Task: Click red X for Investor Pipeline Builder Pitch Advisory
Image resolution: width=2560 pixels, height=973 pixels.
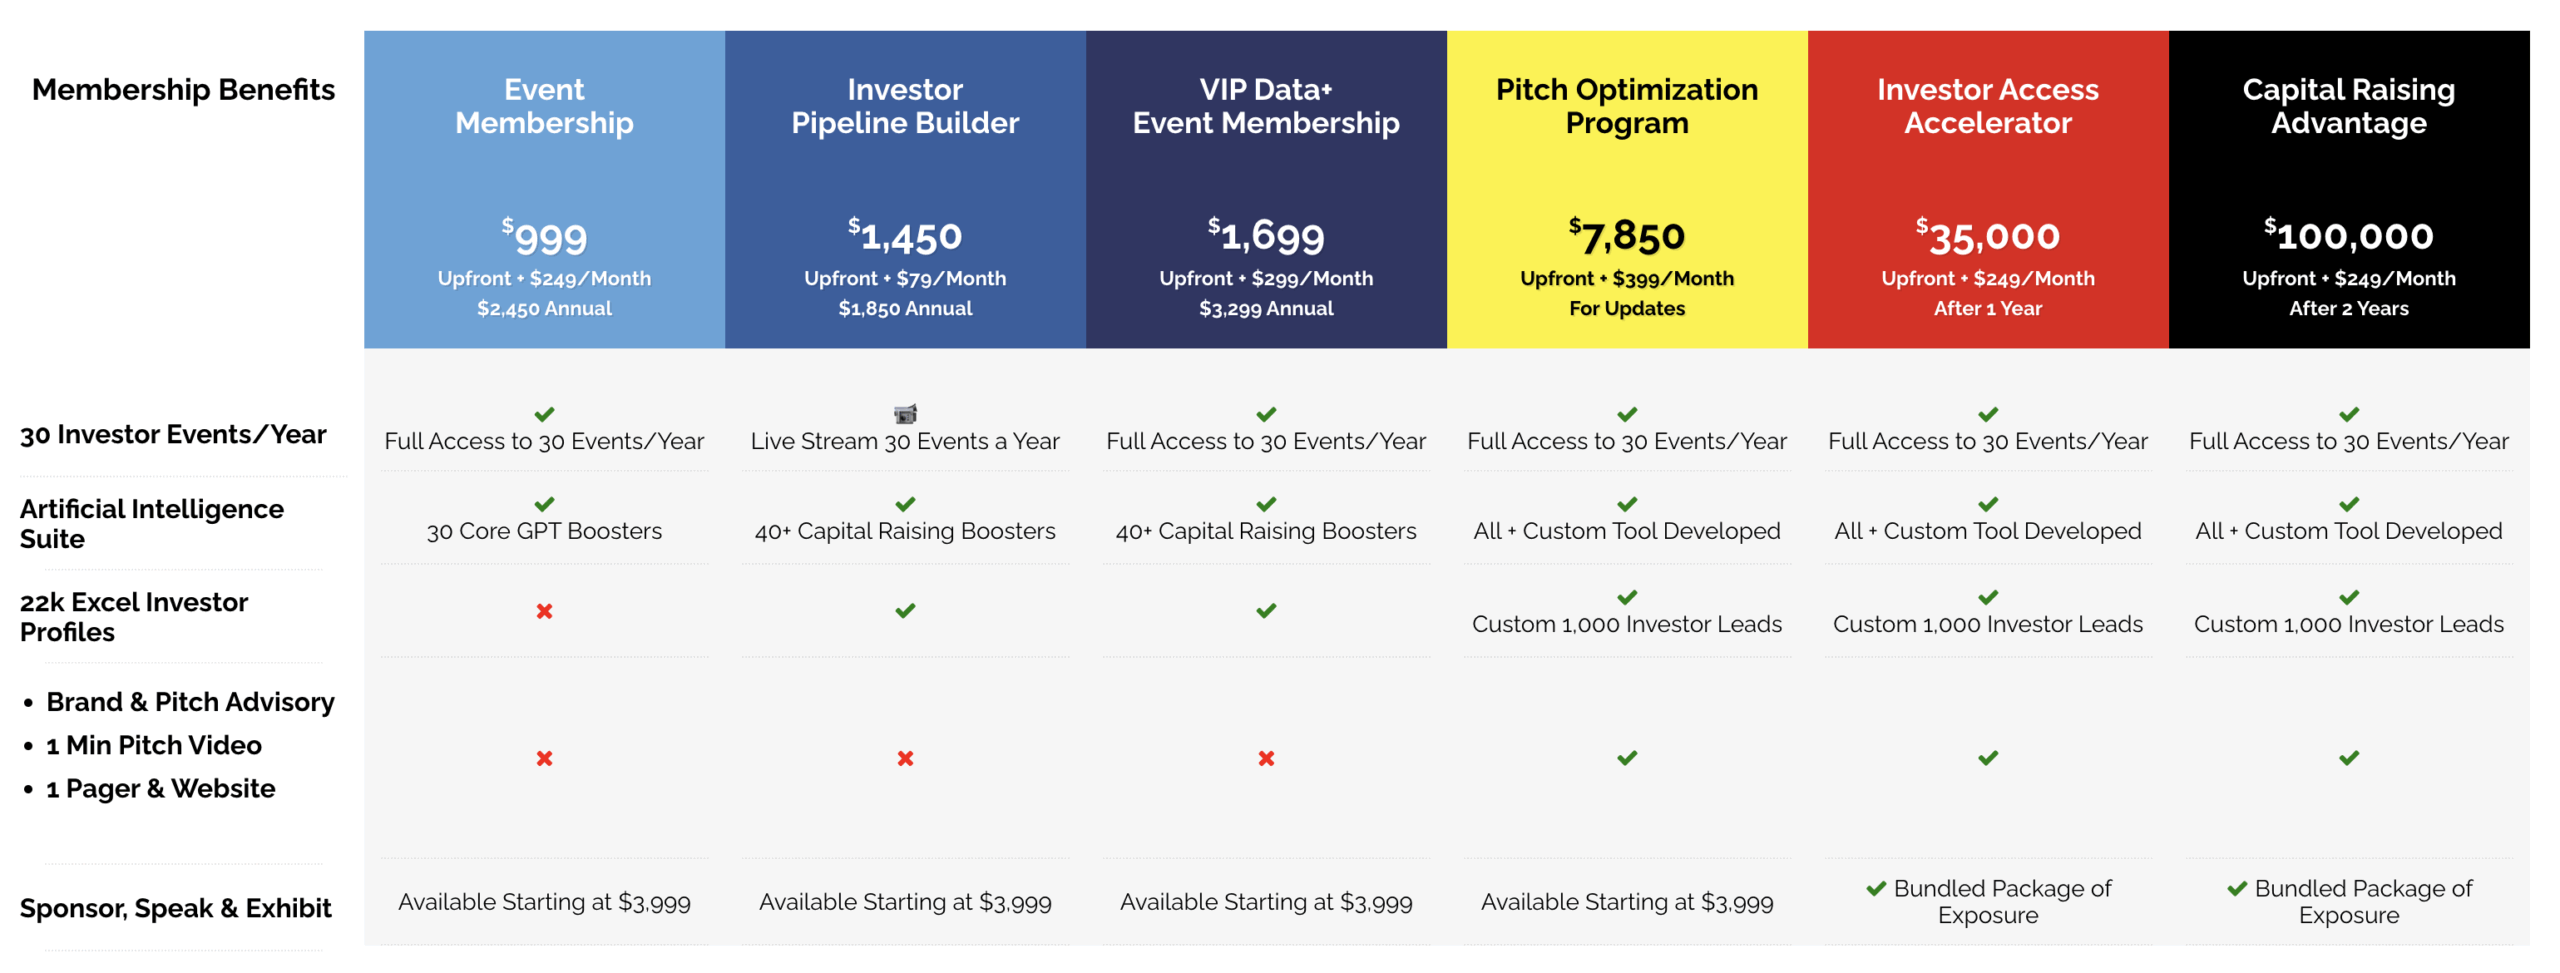Action: pyautogui.click(x=905, y=758)
